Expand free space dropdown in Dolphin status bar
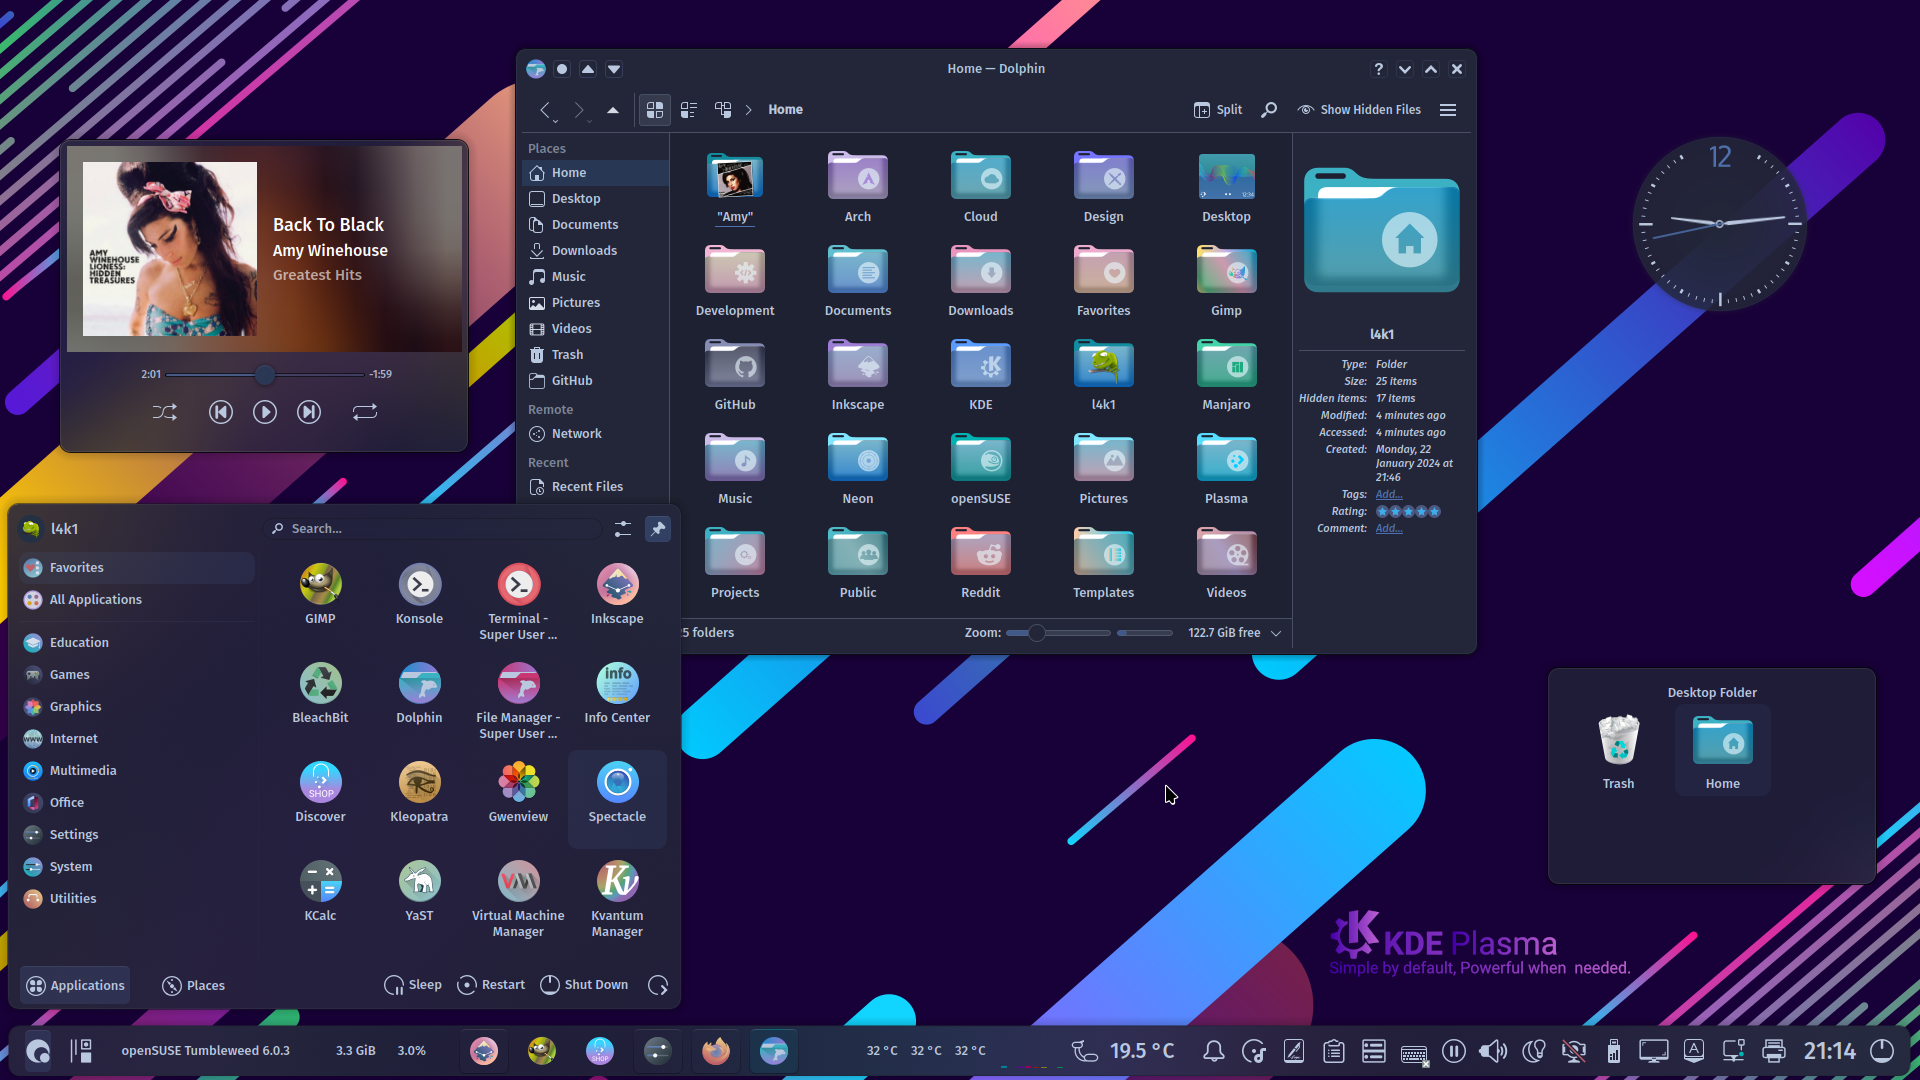The height and width of the screenshot is (1080, 1920). (1276, 633)
